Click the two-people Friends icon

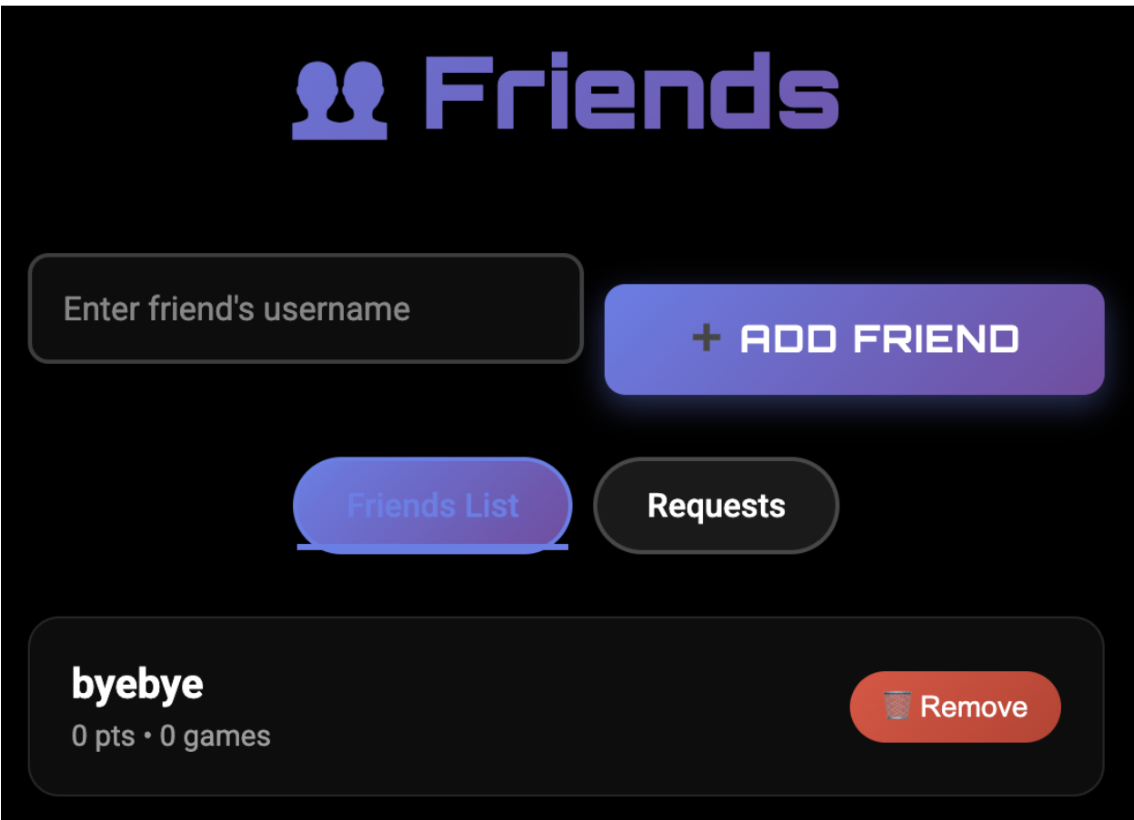click(x=339, y=100)
